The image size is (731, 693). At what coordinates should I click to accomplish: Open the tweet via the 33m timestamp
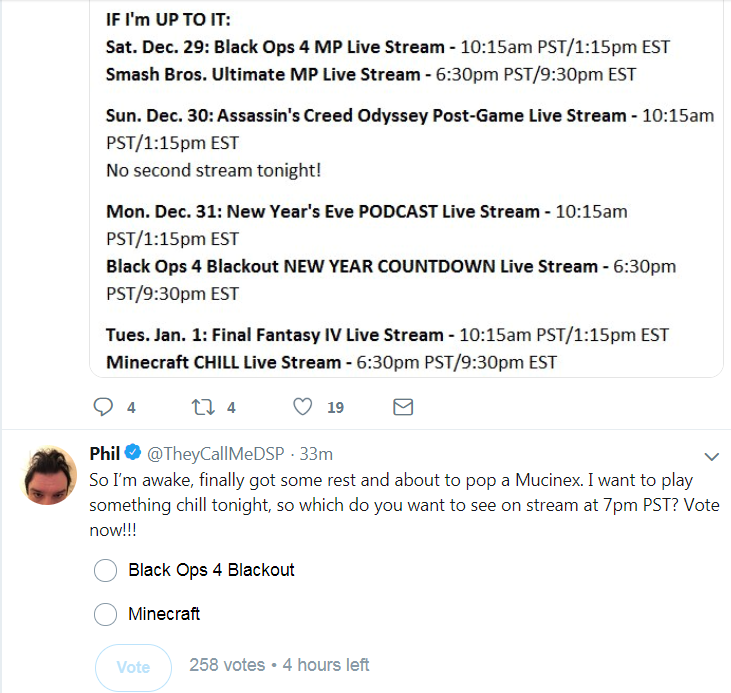pos(316,454)
